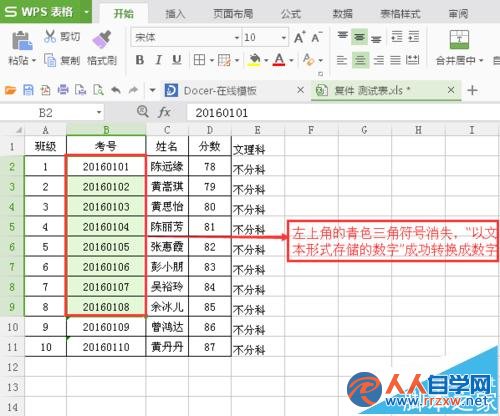This screenshot has height=416, width=500.
Task: Select column F header
Action: coord(311,130)
